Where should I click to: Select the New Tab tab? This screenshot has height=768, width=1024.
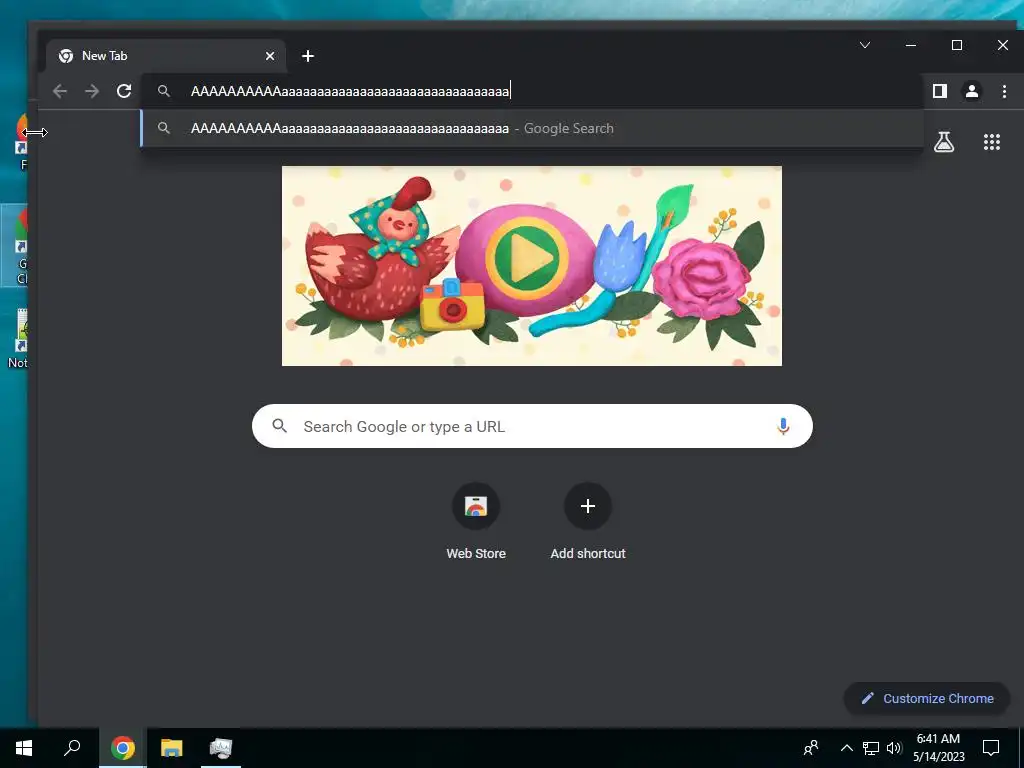point(166,56)
